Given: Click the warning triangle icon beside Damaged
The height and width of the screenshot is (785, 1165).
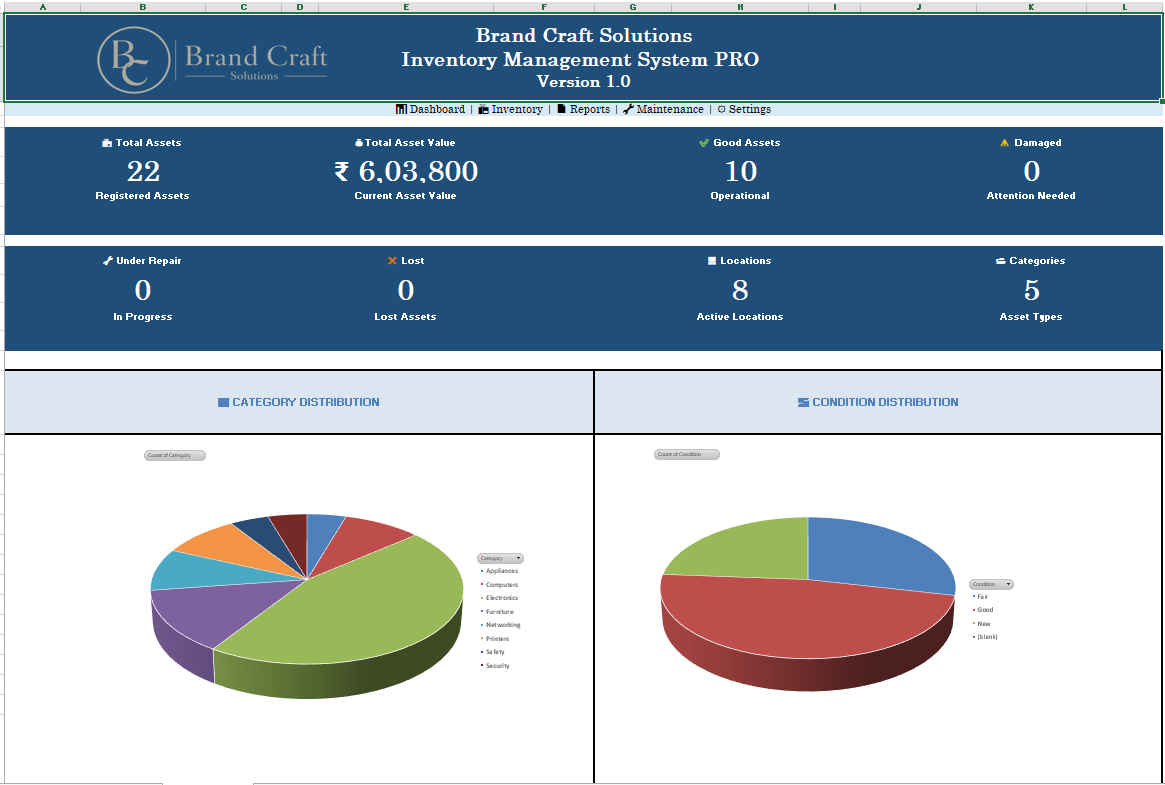Looking at the screenshot, I should pos(1005,143).
